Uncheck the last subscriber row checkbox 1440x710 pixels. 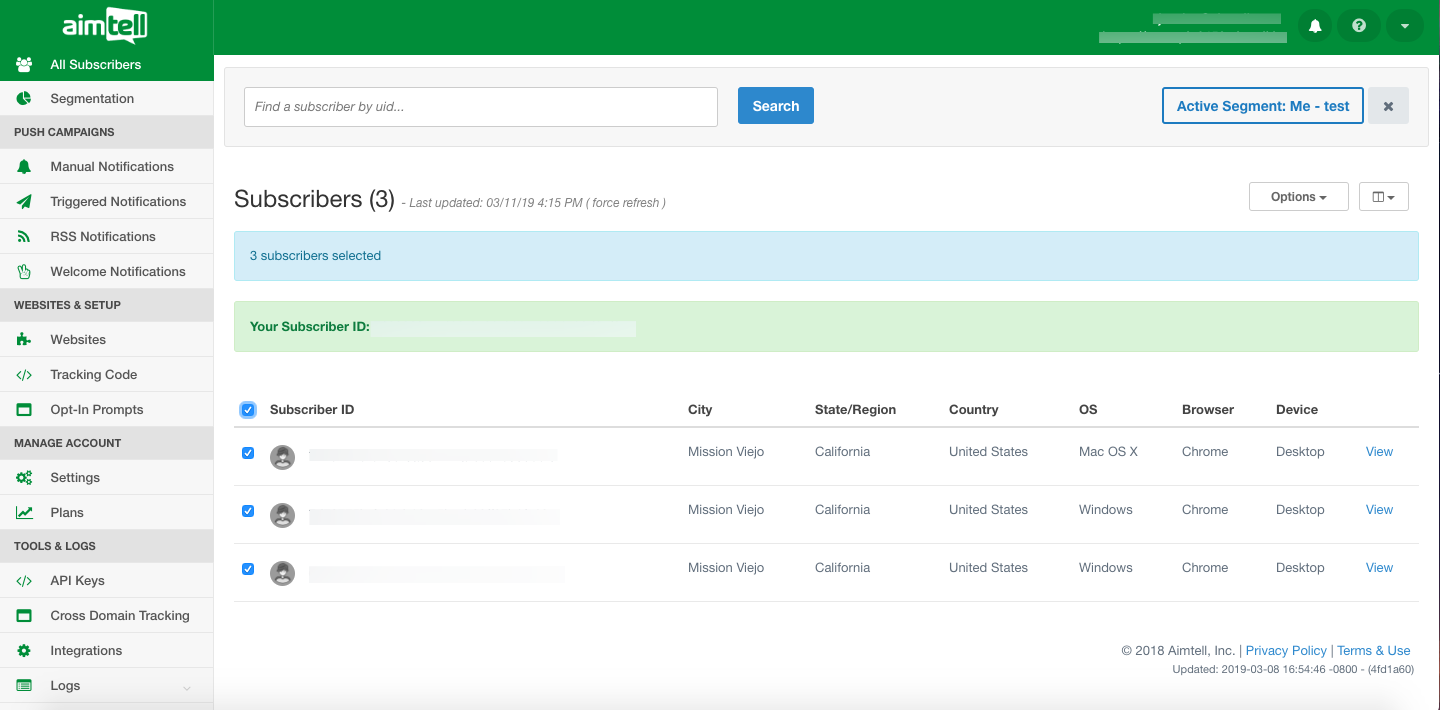coord(248,569)
